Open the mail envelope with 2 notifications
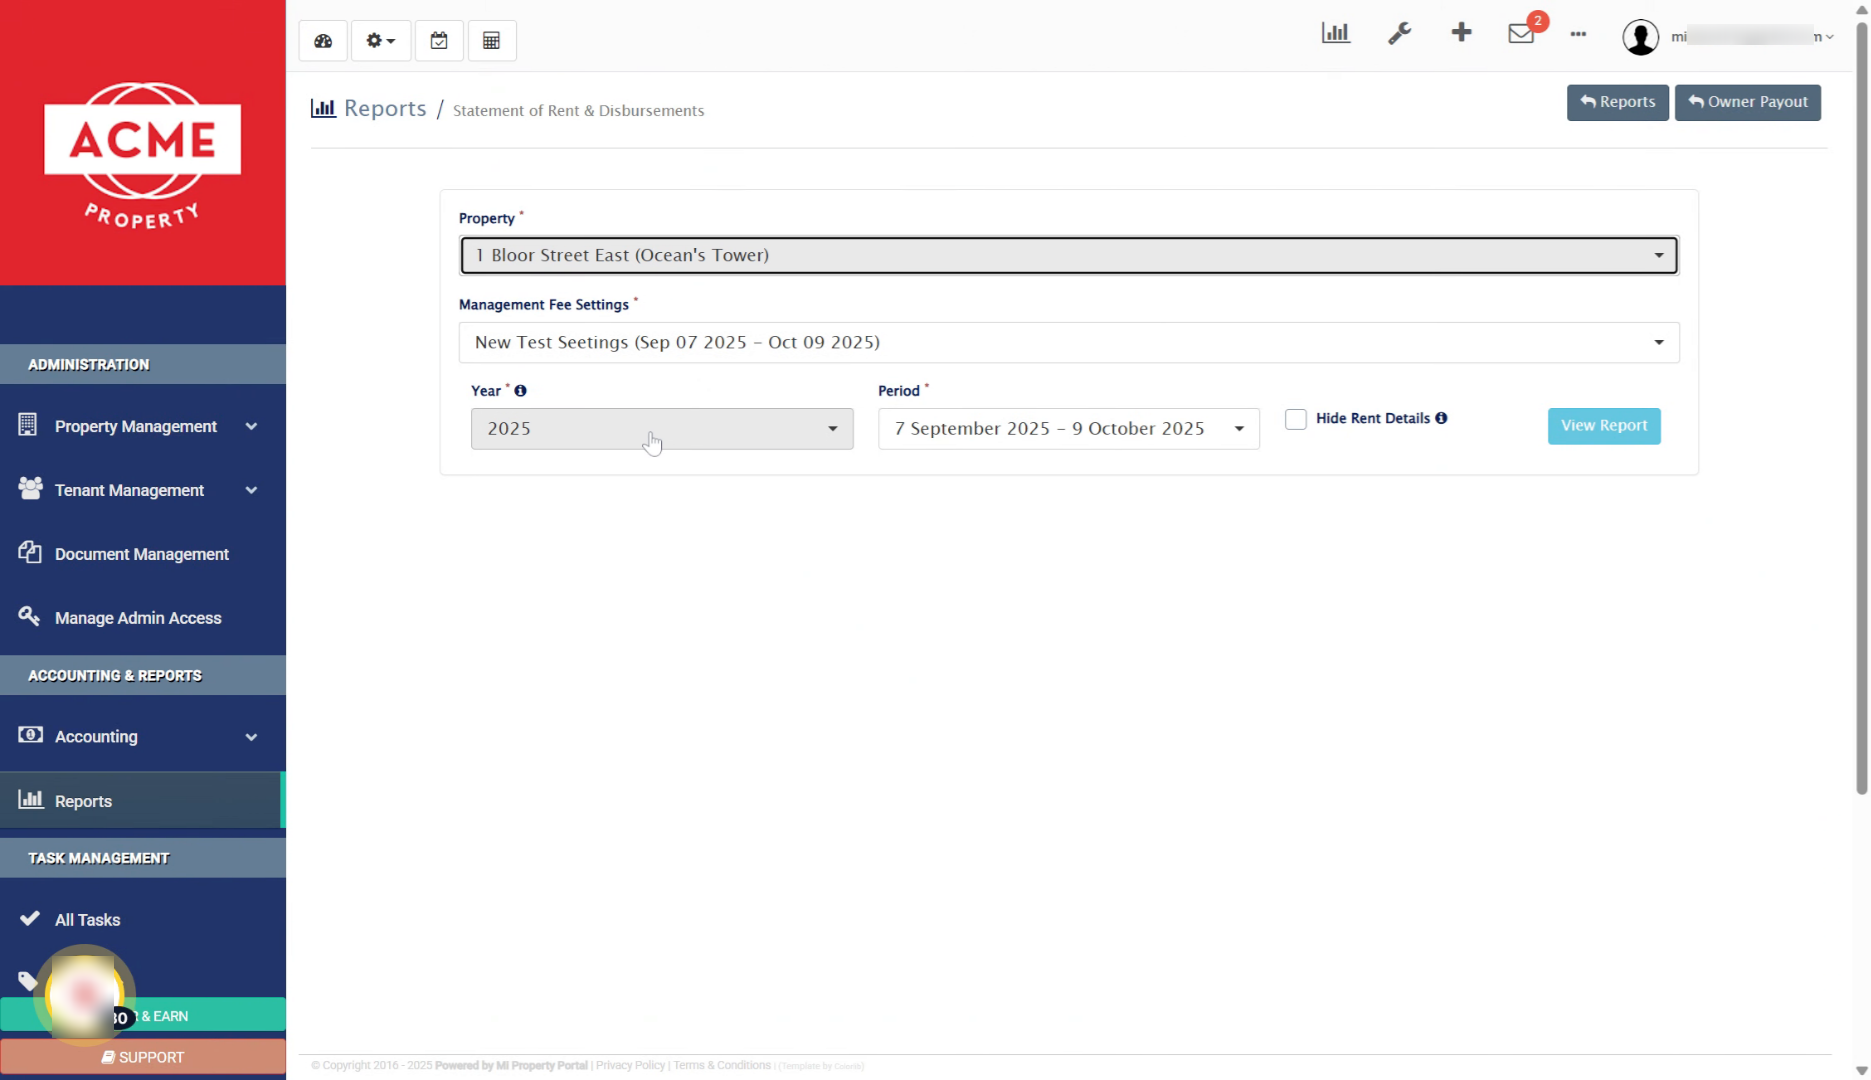Viewport: 1871px width, 1080px height. click(x=1522, y=33)
